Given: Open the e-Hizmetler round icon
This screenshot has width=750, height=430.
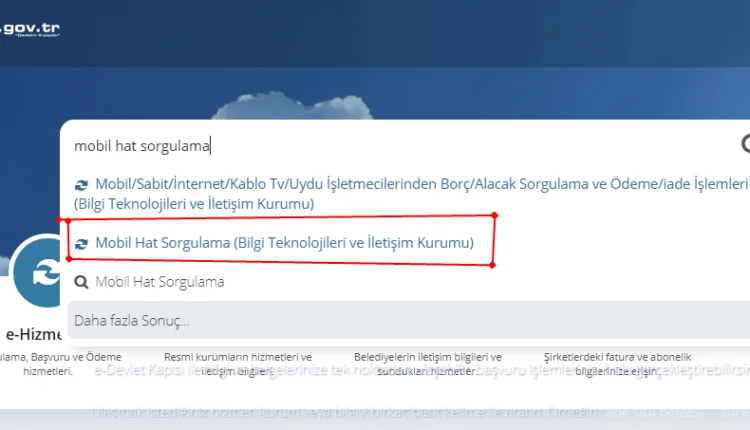Looking at the screenshot, I should (x=37, y=271).
